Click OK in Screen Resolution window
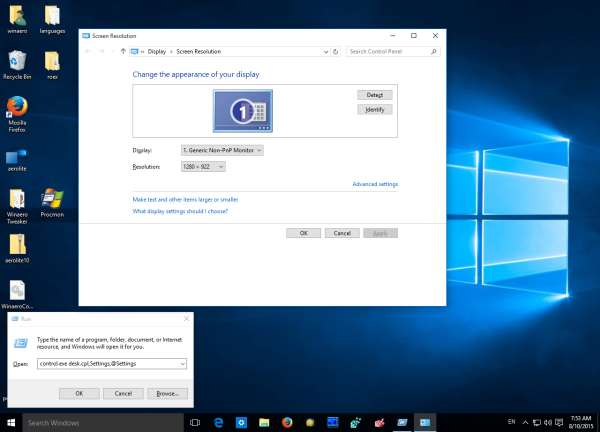The image size is (600, 432). click(x=303, y=233)
